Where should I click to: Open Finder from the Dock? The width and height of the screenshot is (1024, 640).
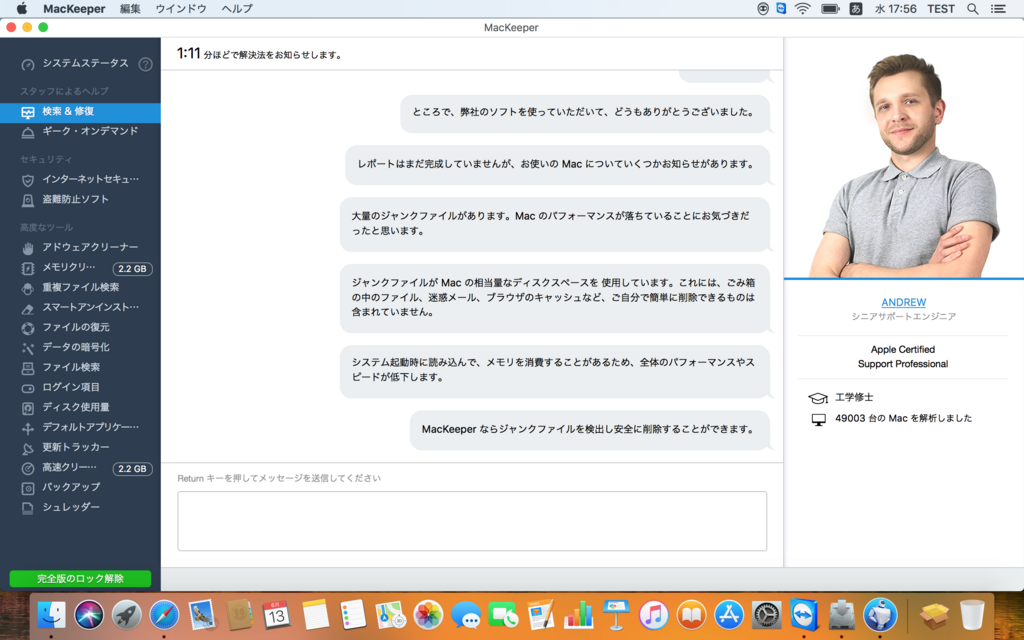pyautogui.click(x=51, y=615)
